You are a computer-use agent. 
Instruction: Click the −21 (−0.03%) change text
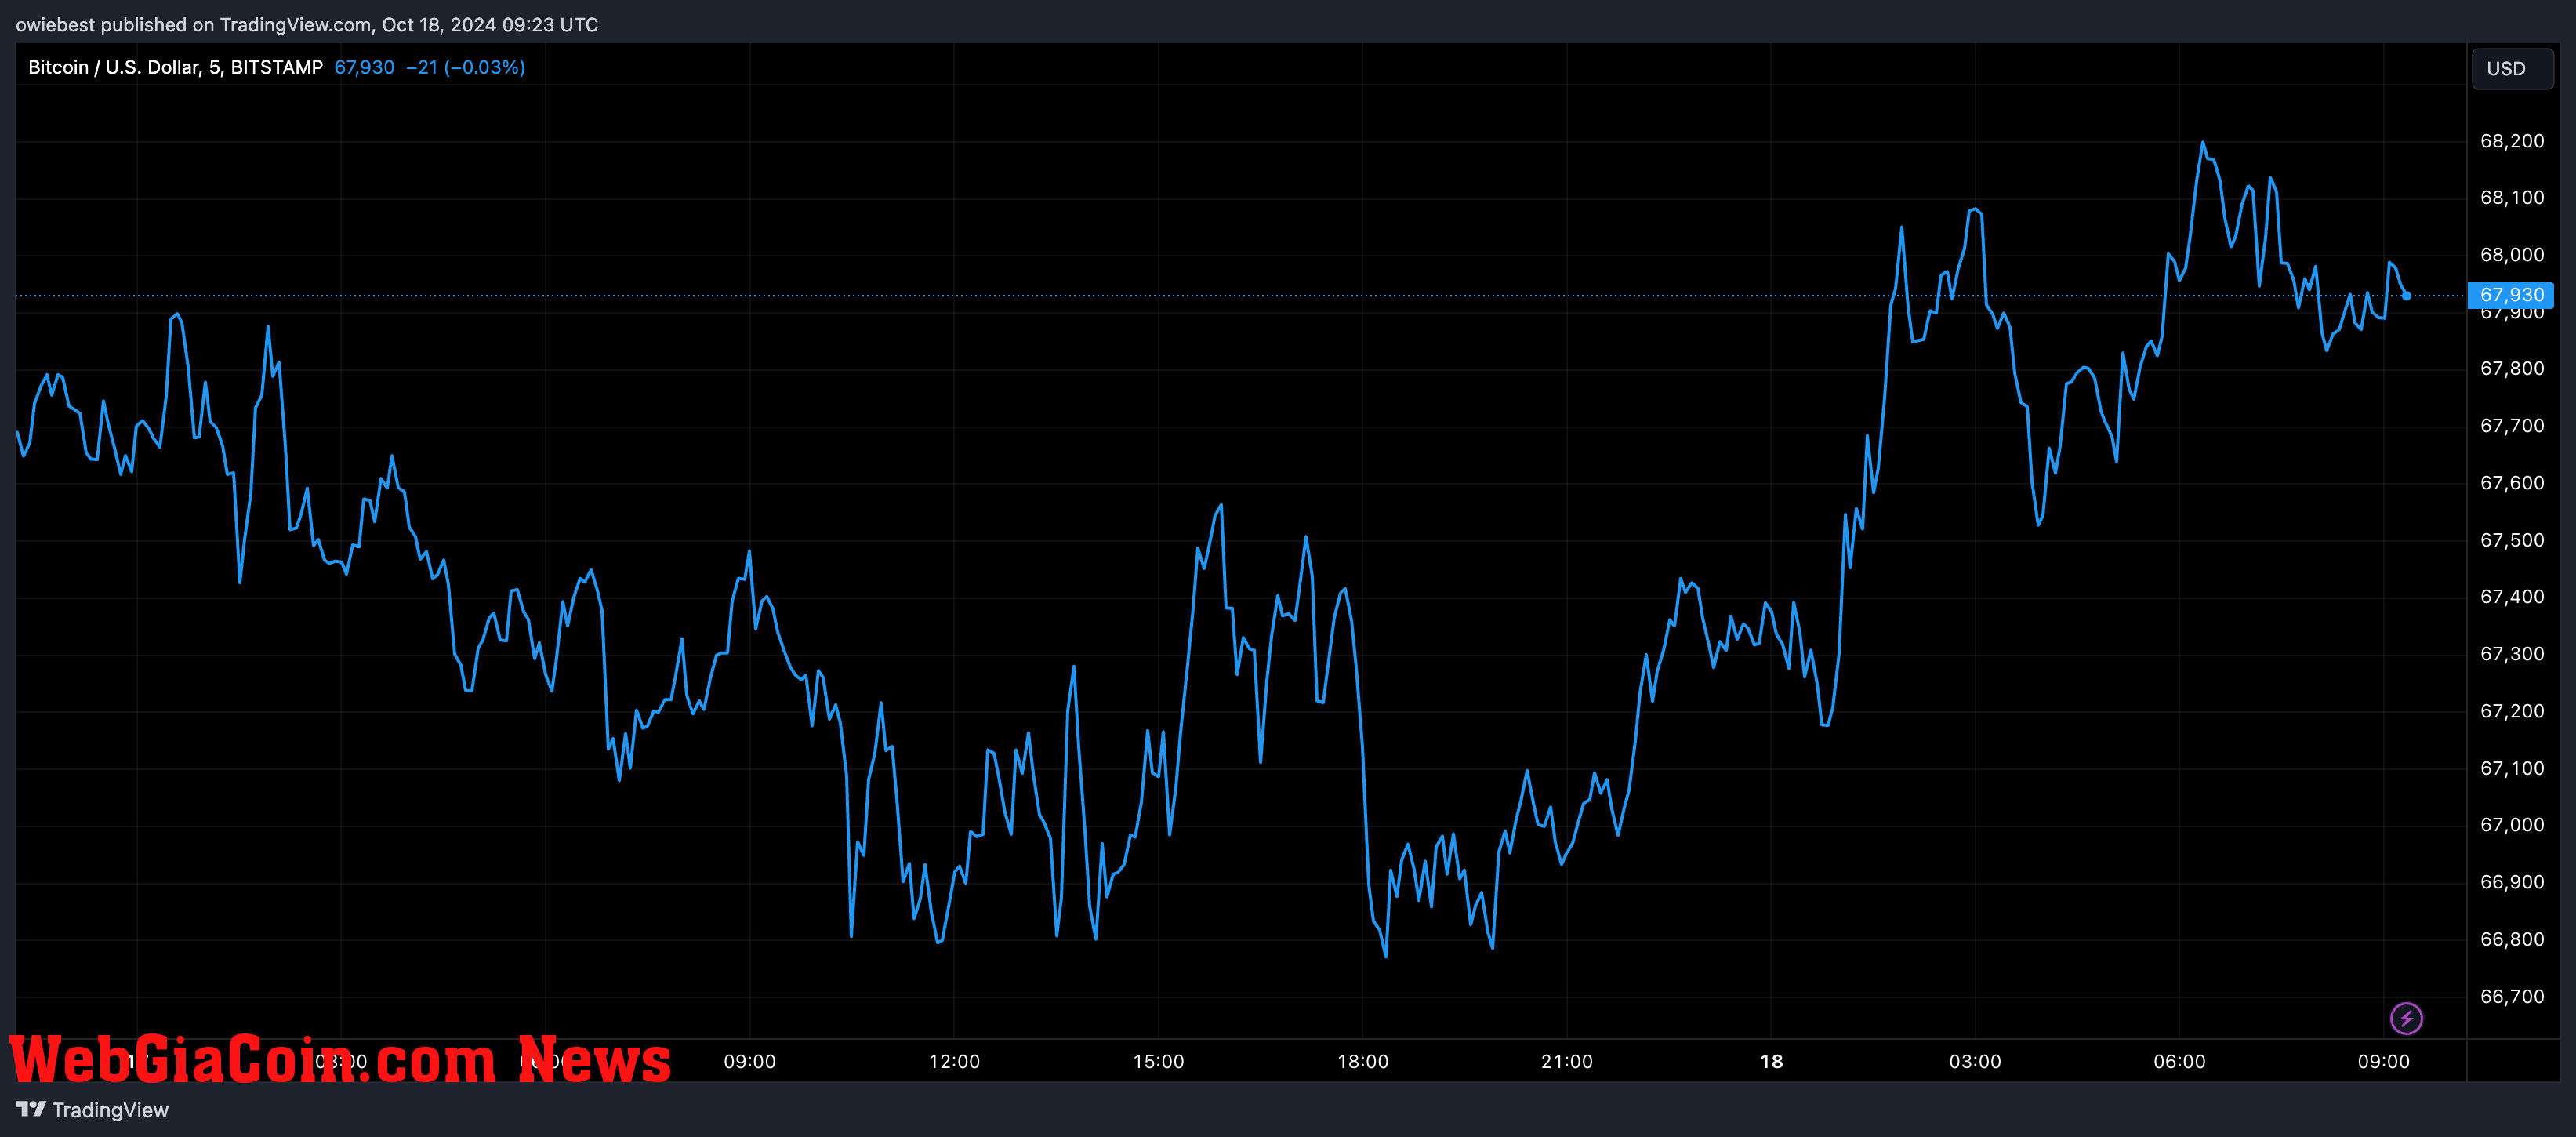coord(465,67)
